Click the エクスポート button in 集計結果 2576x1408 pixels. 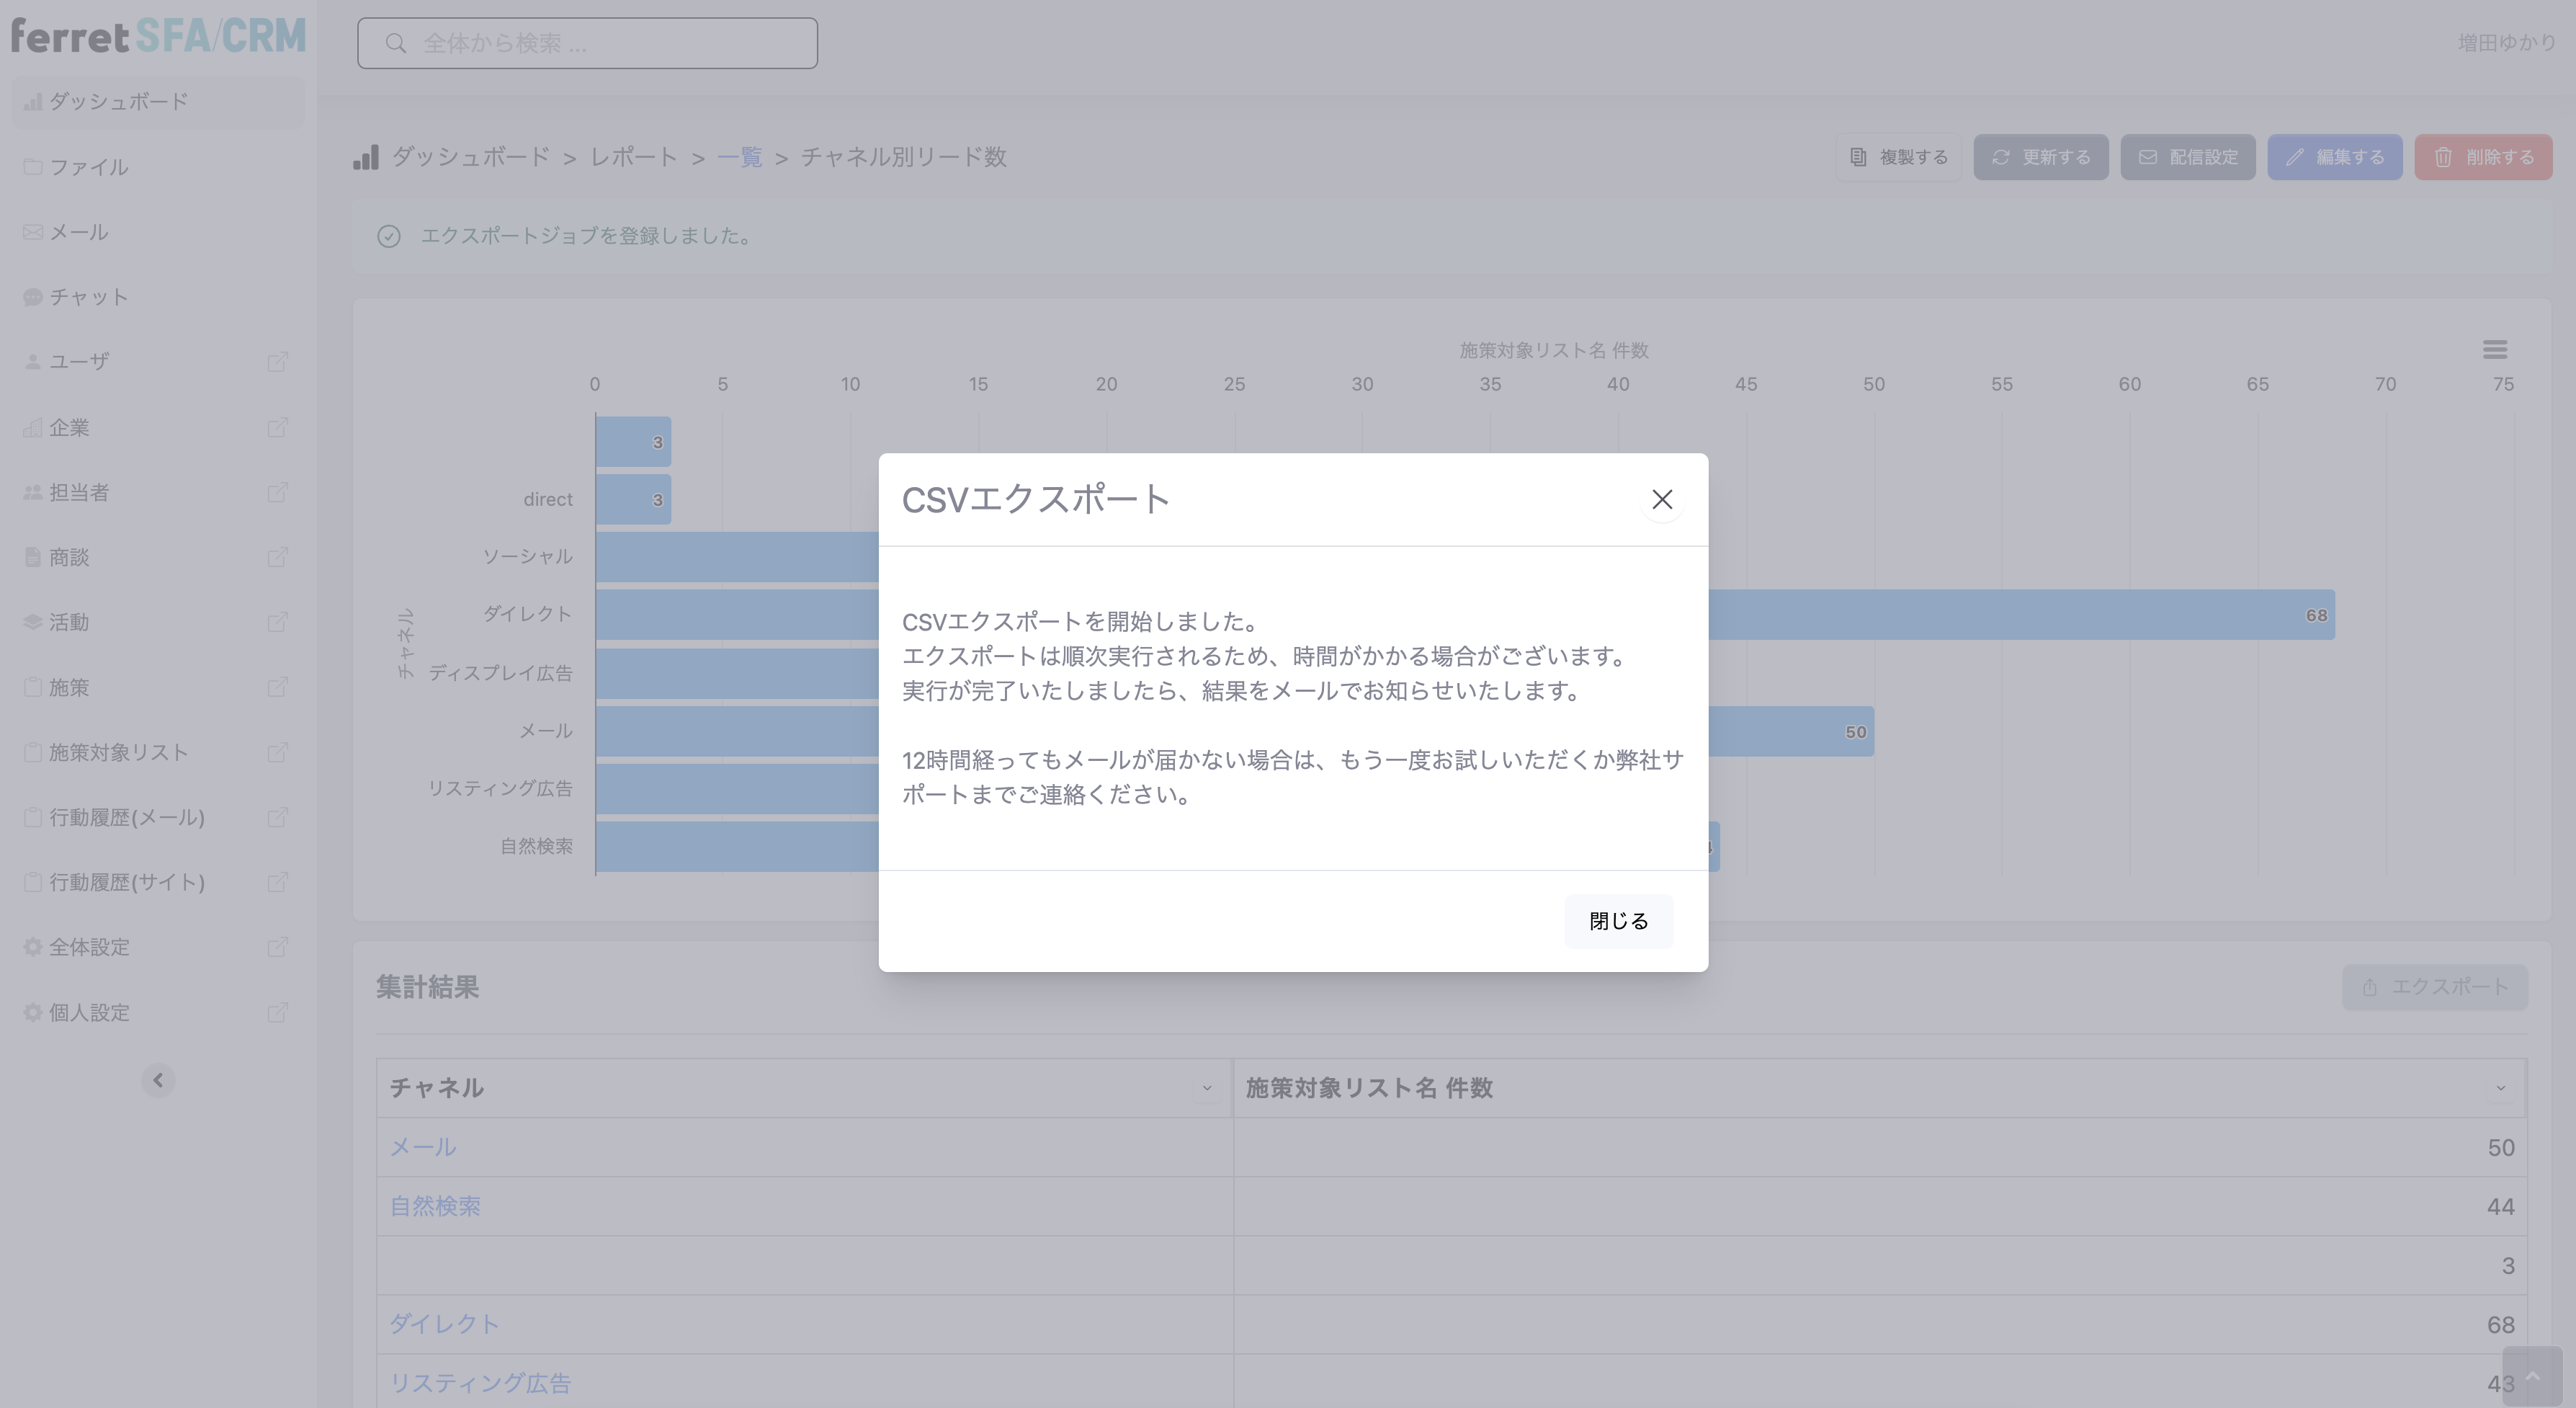(2434, 987)
